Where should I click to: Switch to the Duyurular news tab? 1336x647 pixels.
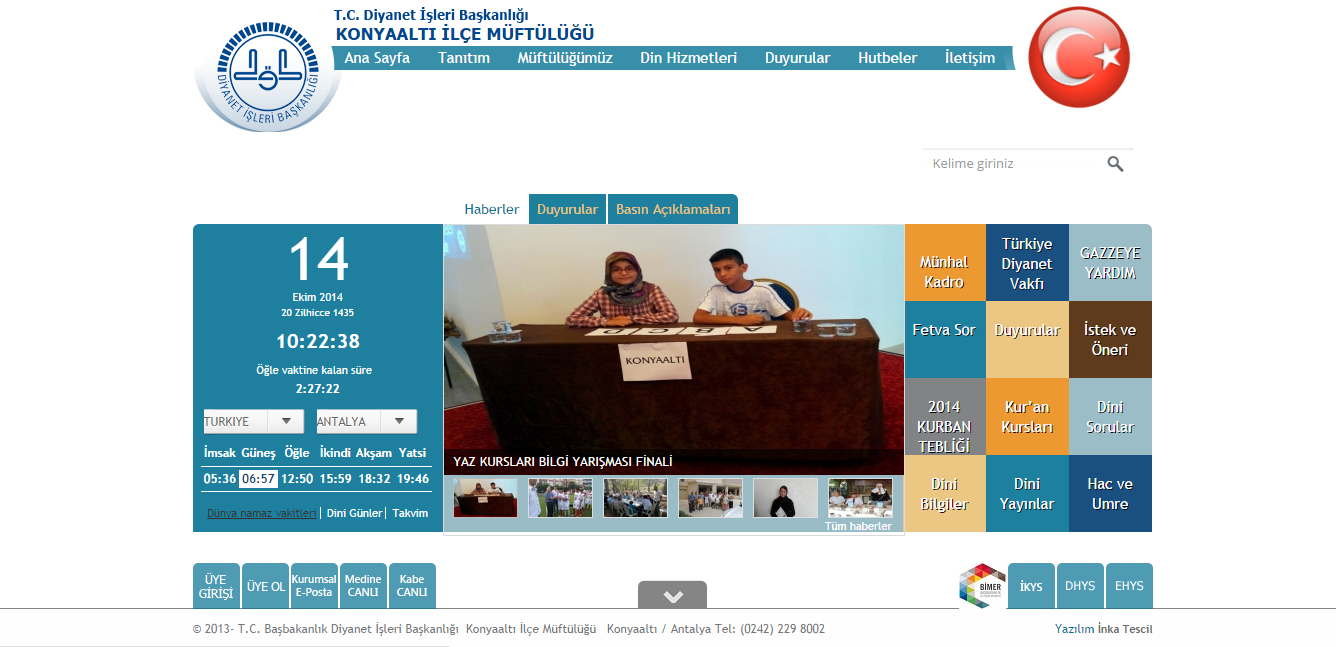point(567,210)
